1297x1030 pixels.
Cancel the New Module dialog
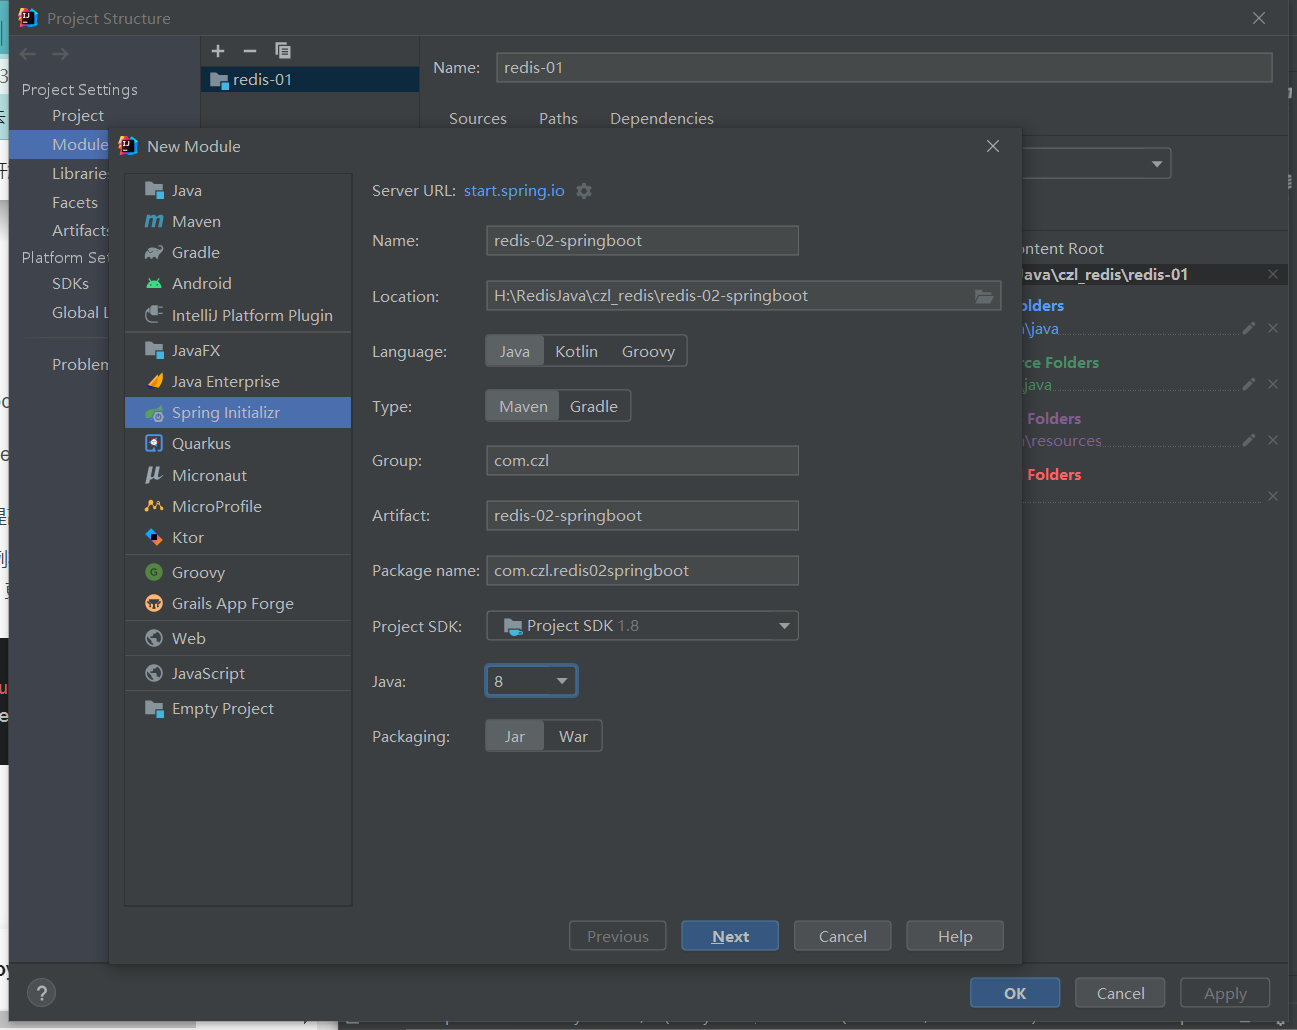pos(843,936)
